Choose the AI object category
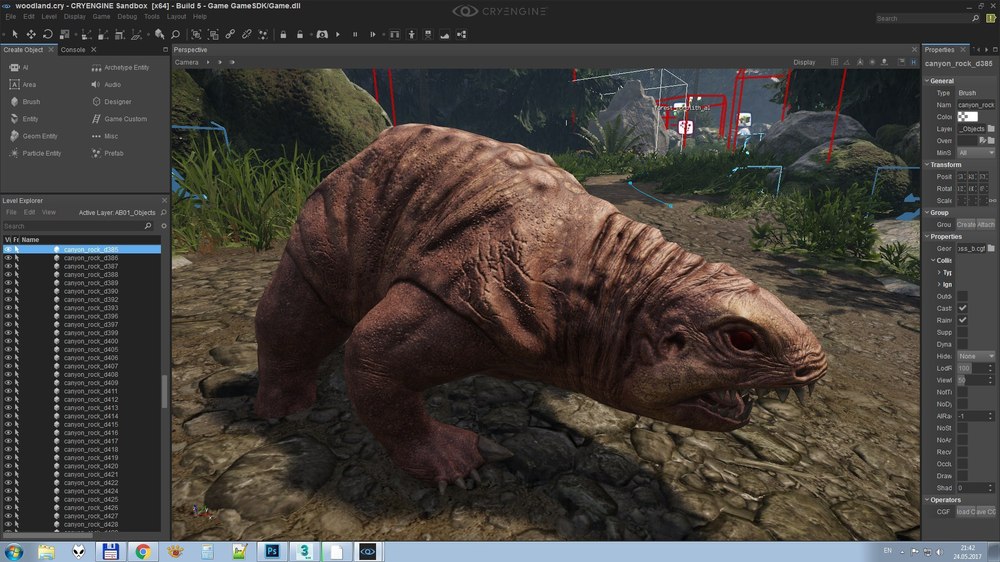The height and width of the screenshot is (562, 1000). point(19,68)
